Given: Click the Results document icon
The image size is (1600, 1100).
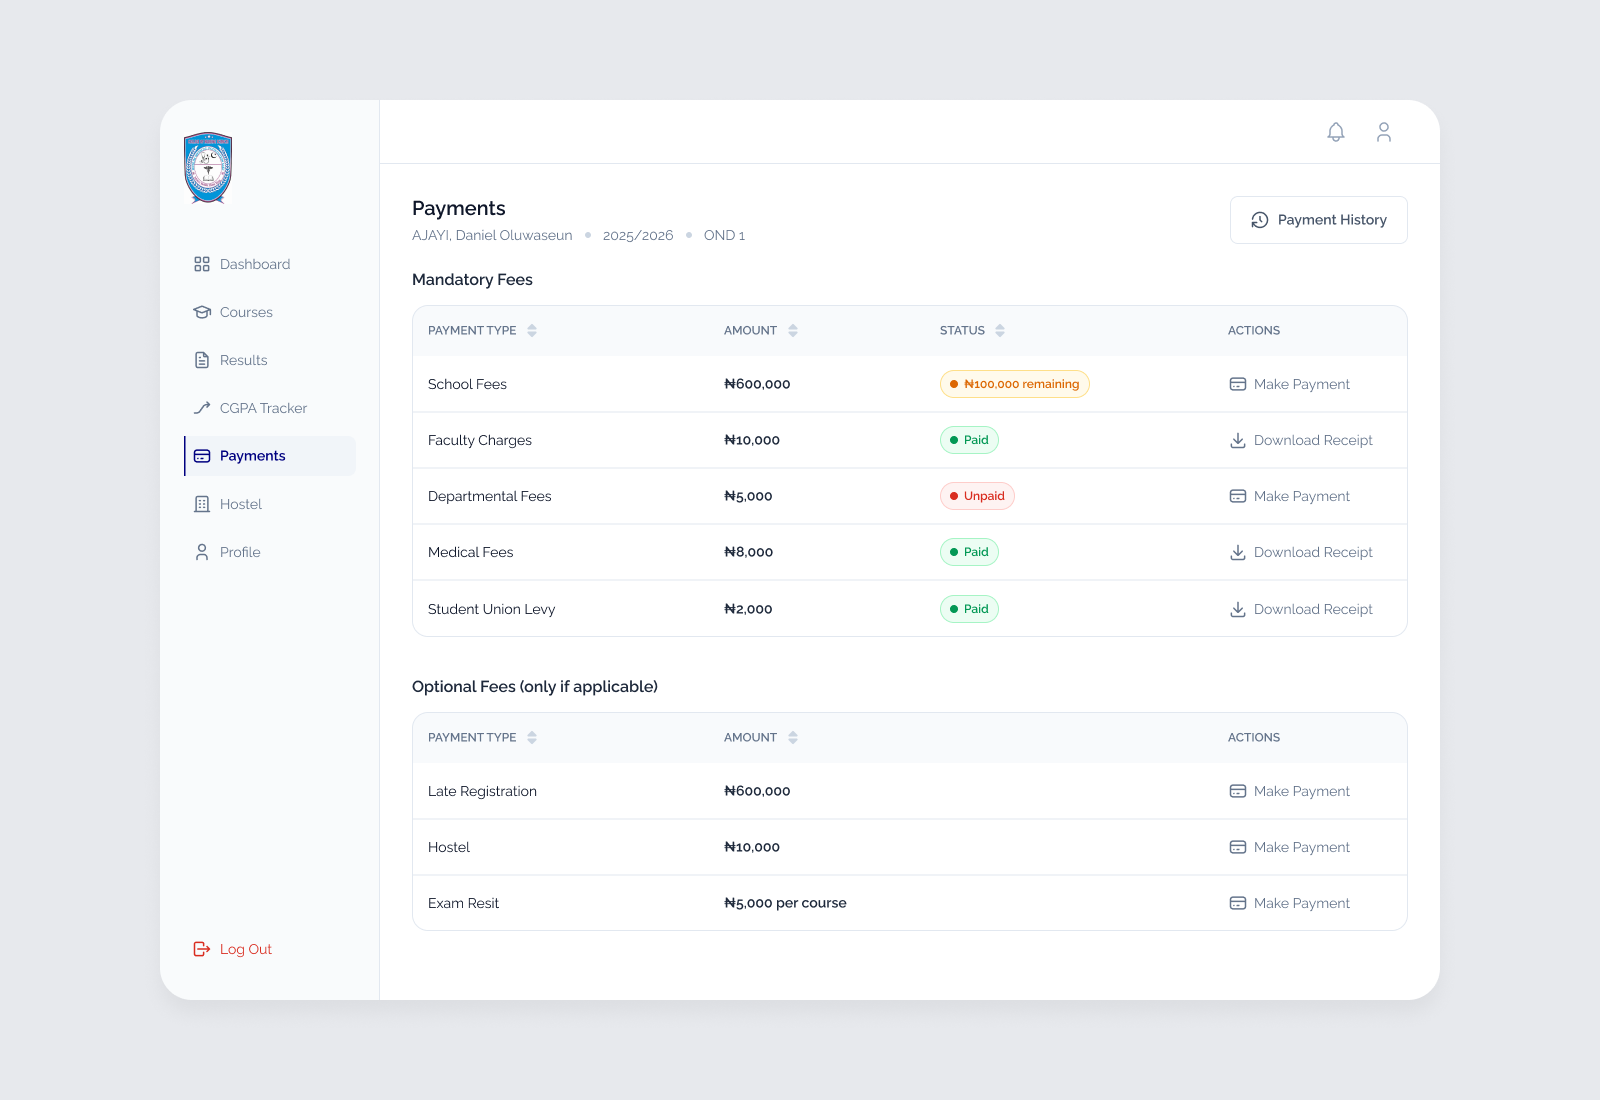Looking at the screenshot, I should point(202,360).
